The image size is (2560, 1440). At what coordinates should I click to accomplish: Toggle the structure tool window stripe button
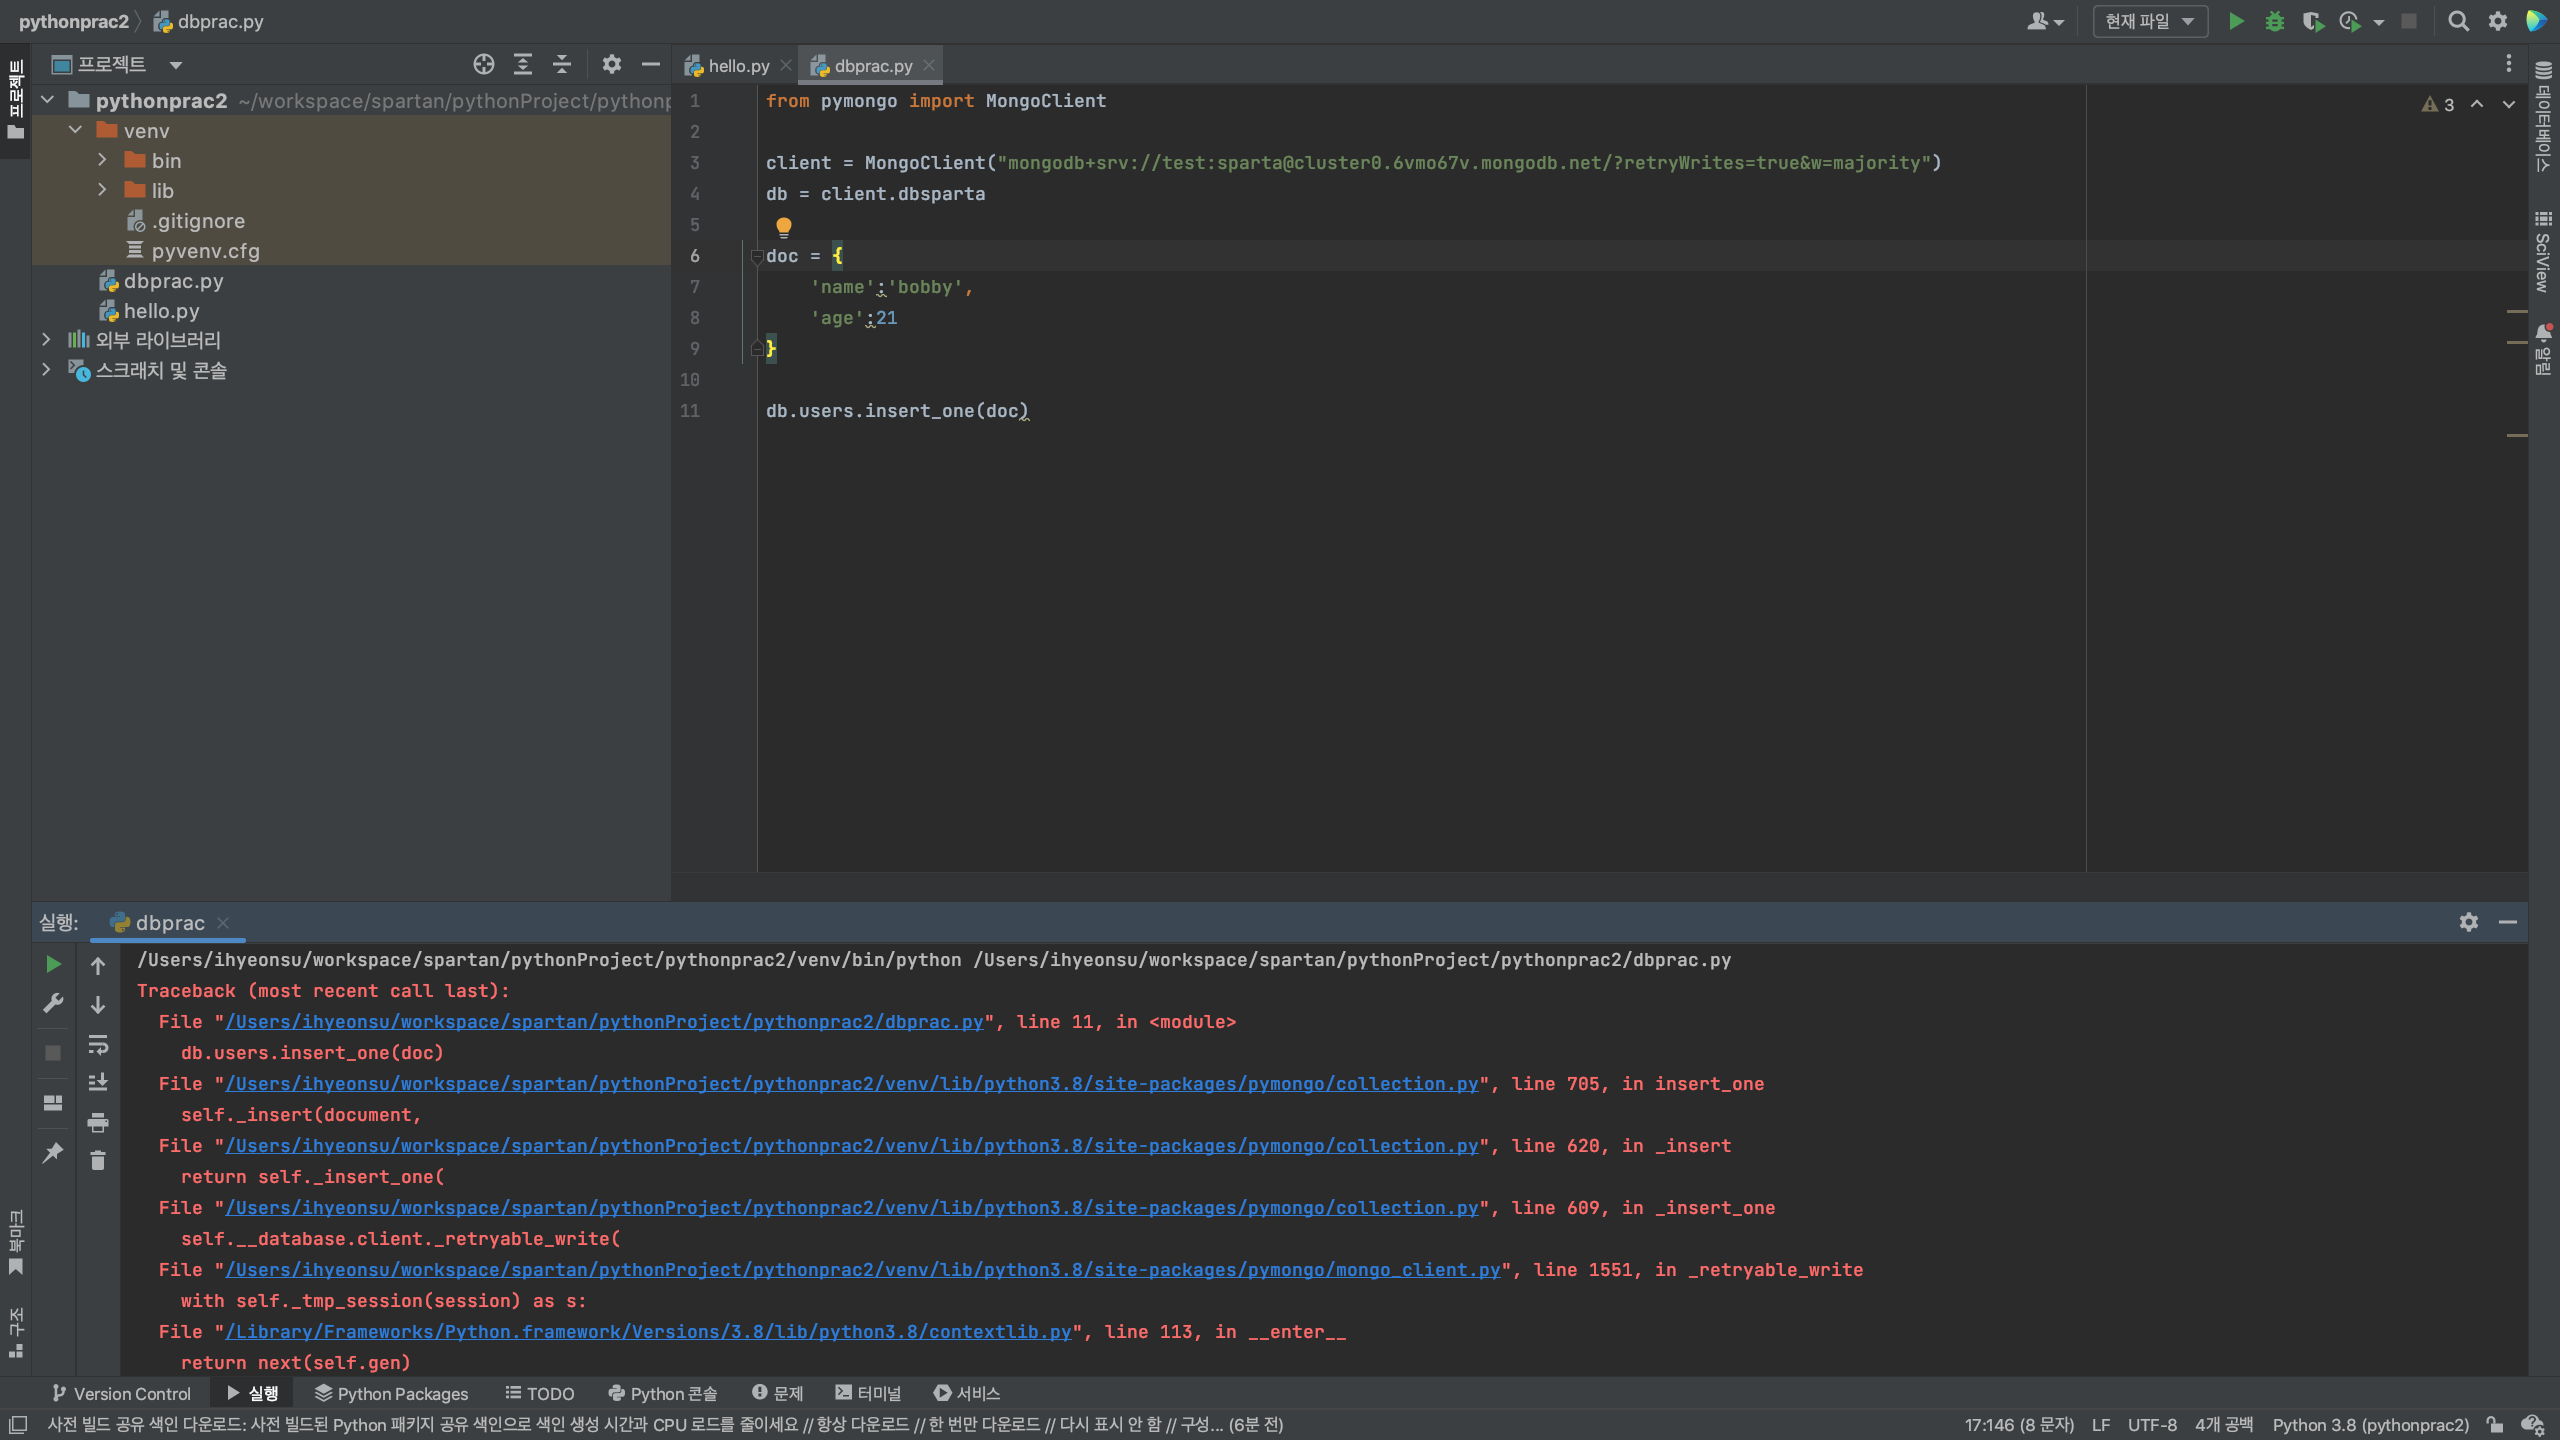15,1333
